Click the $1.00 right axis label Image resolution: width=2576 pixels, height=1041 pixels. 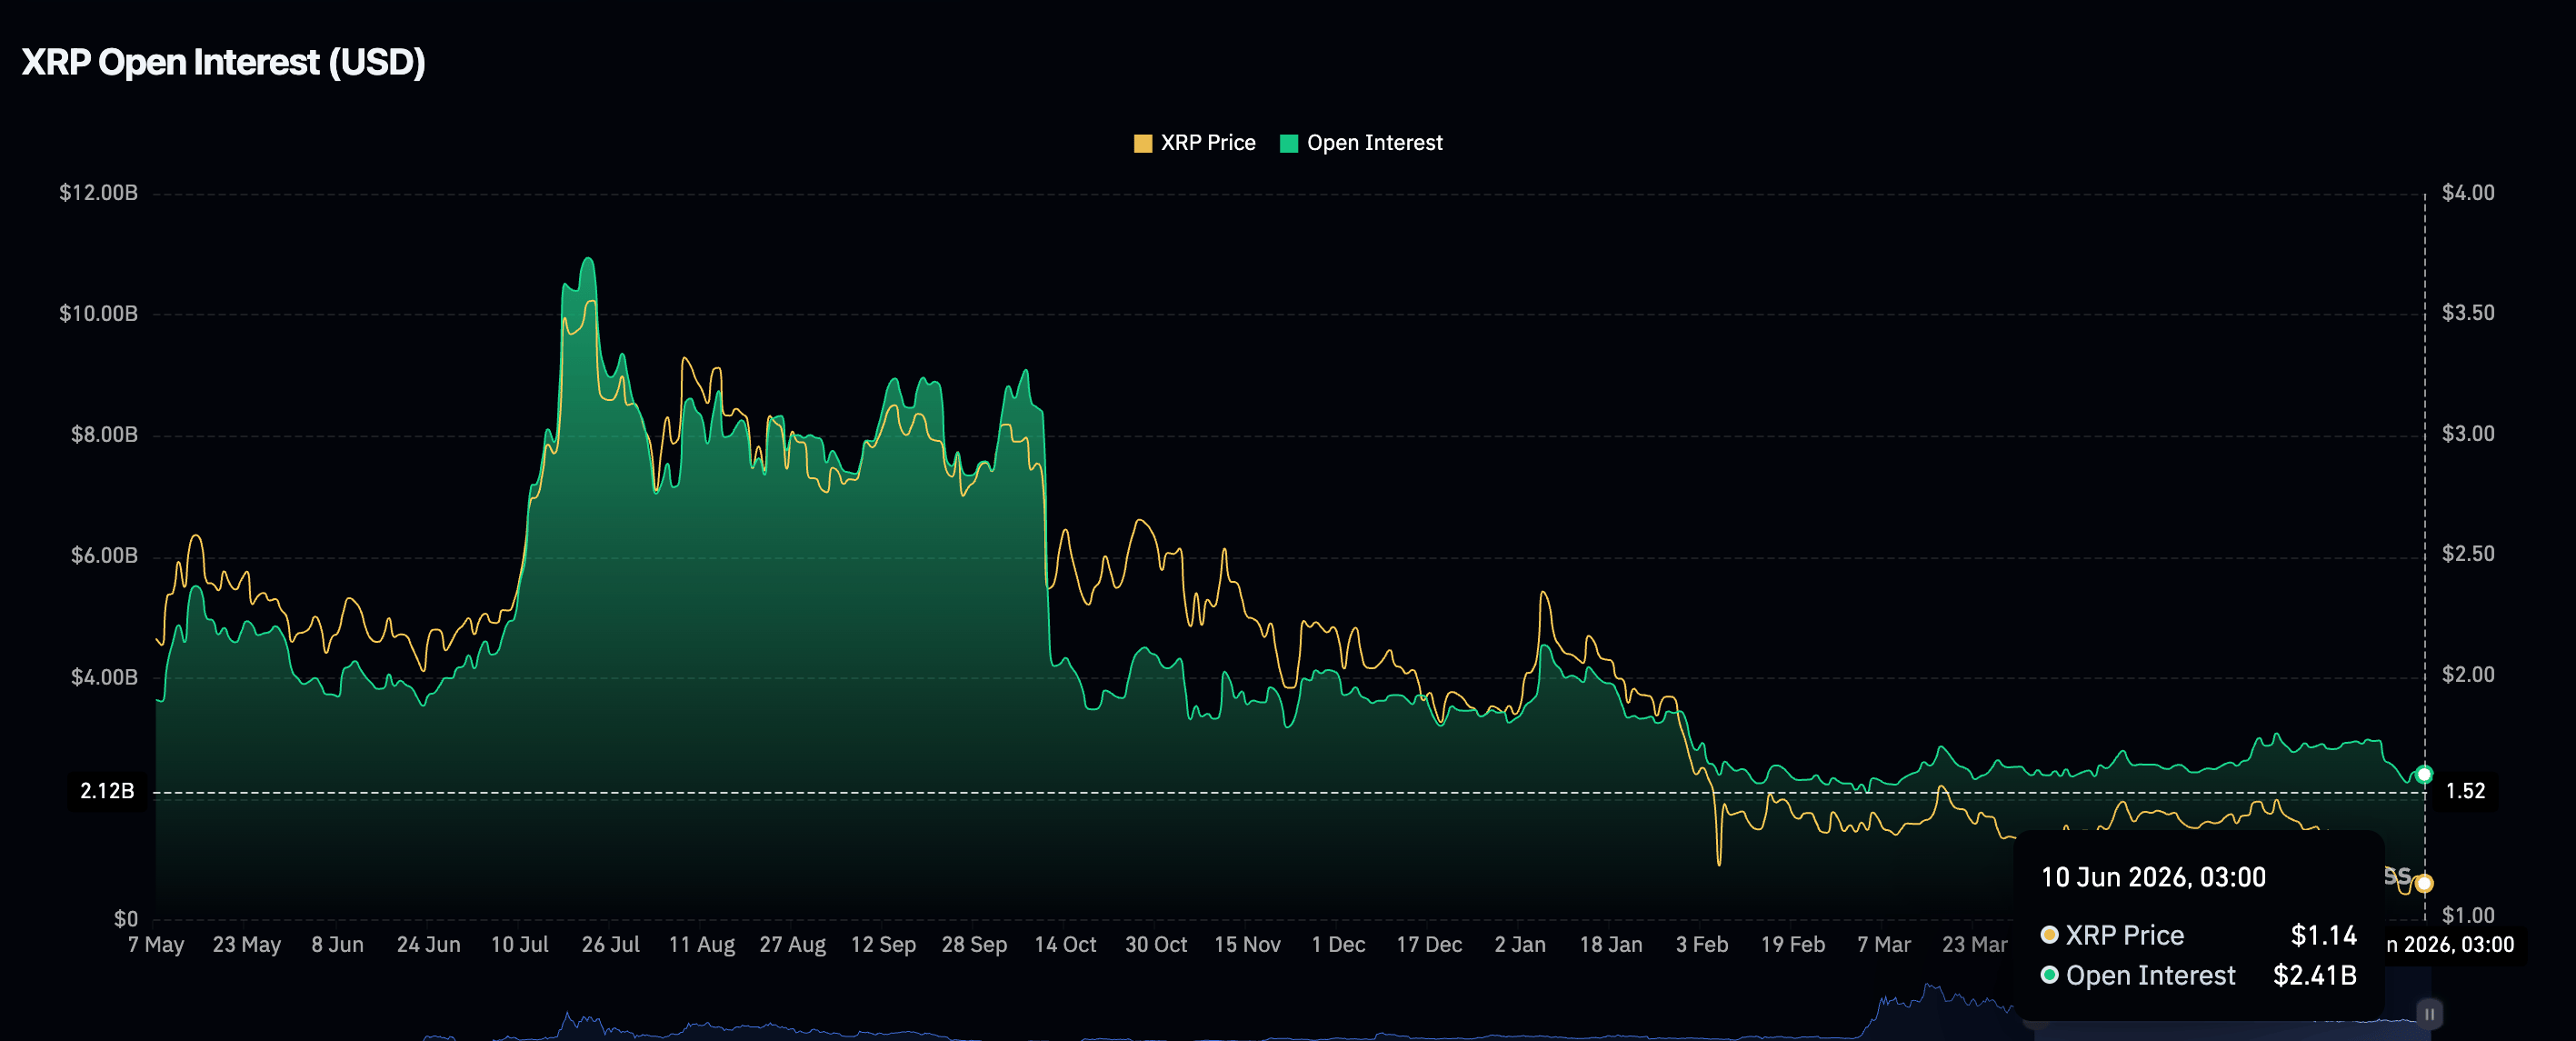[2468, 915]
